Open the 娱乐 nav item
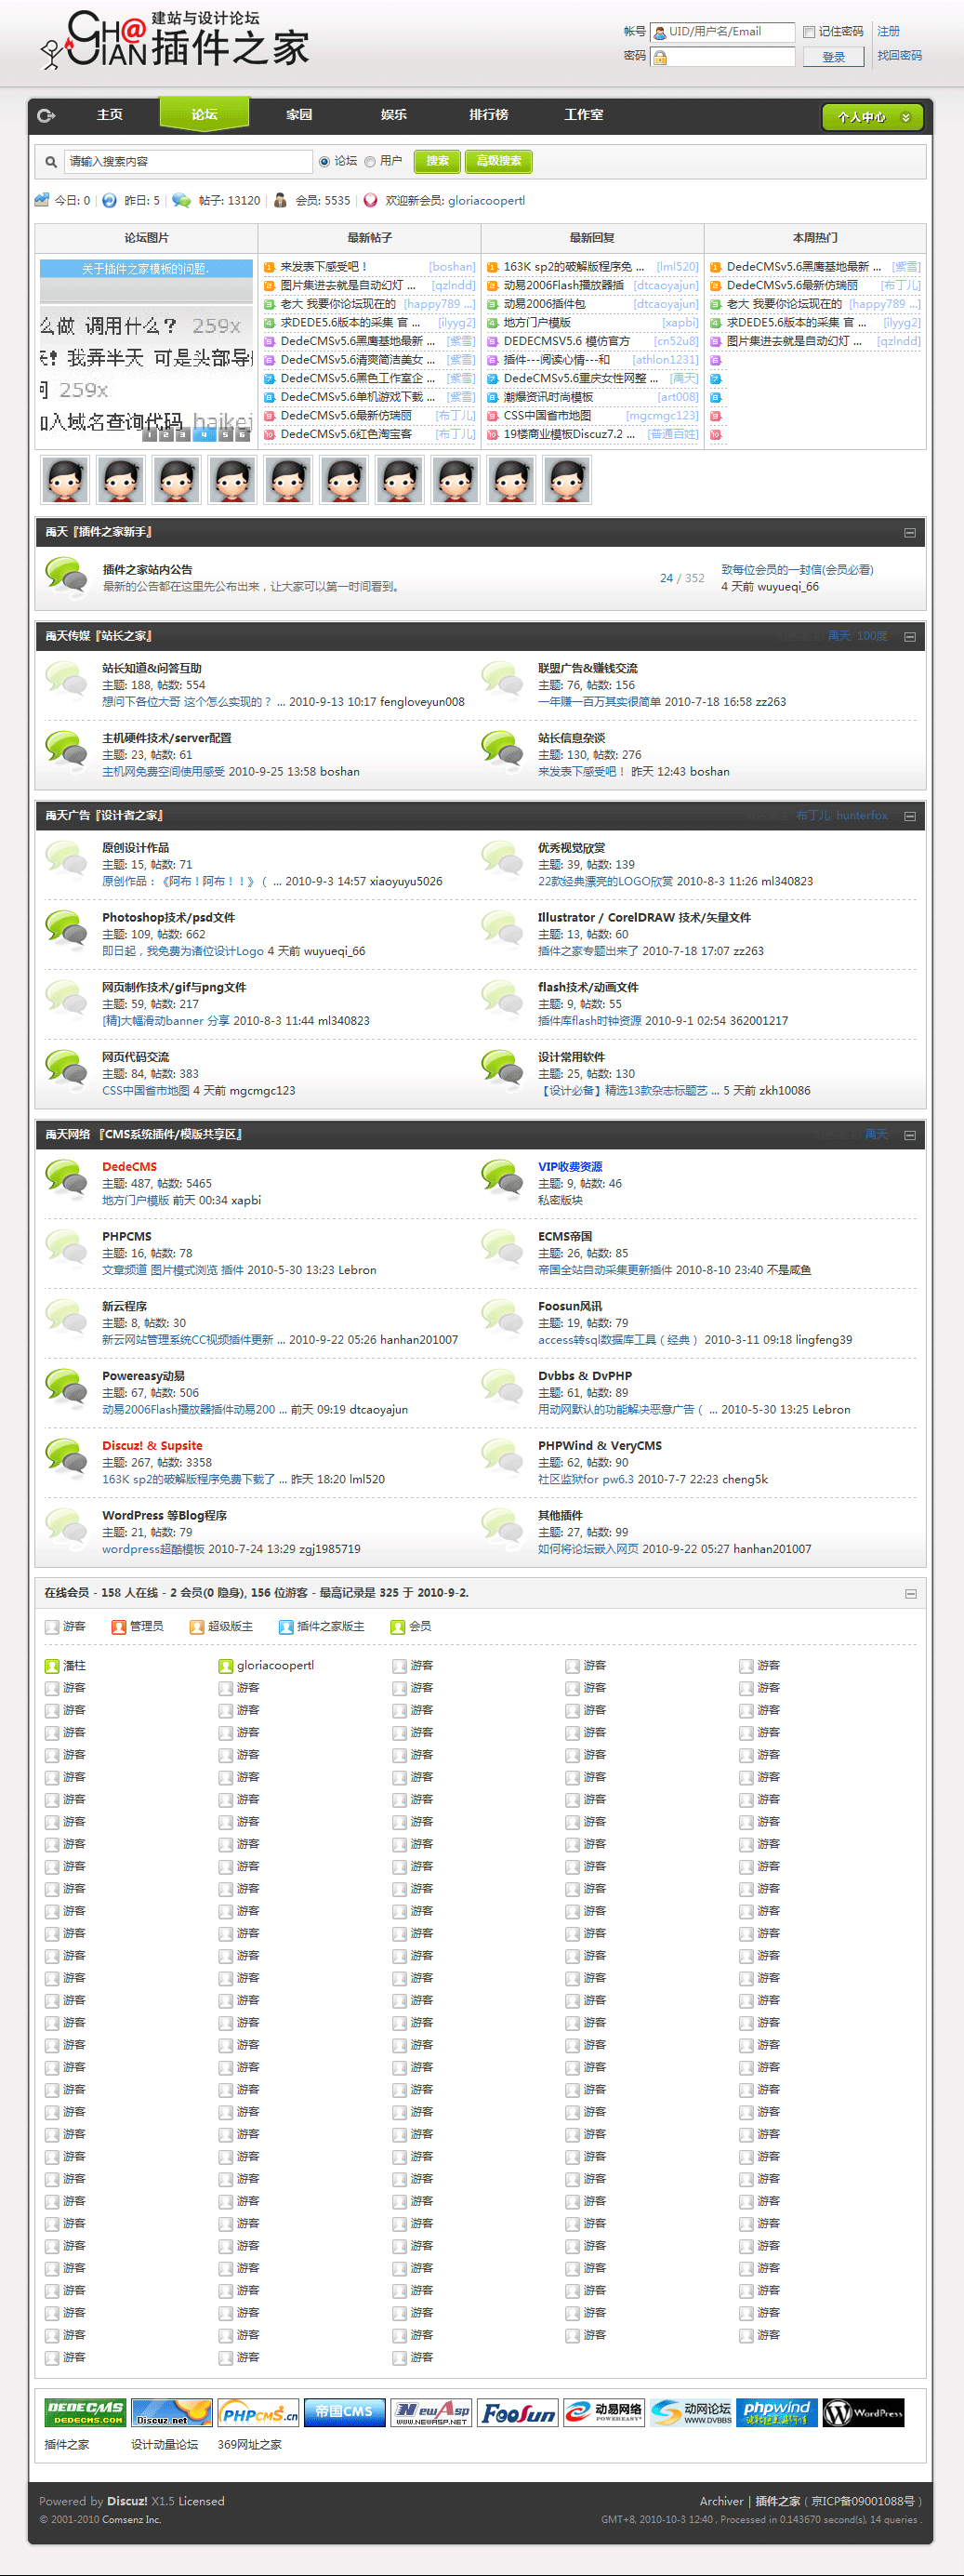 coord(394,115)
